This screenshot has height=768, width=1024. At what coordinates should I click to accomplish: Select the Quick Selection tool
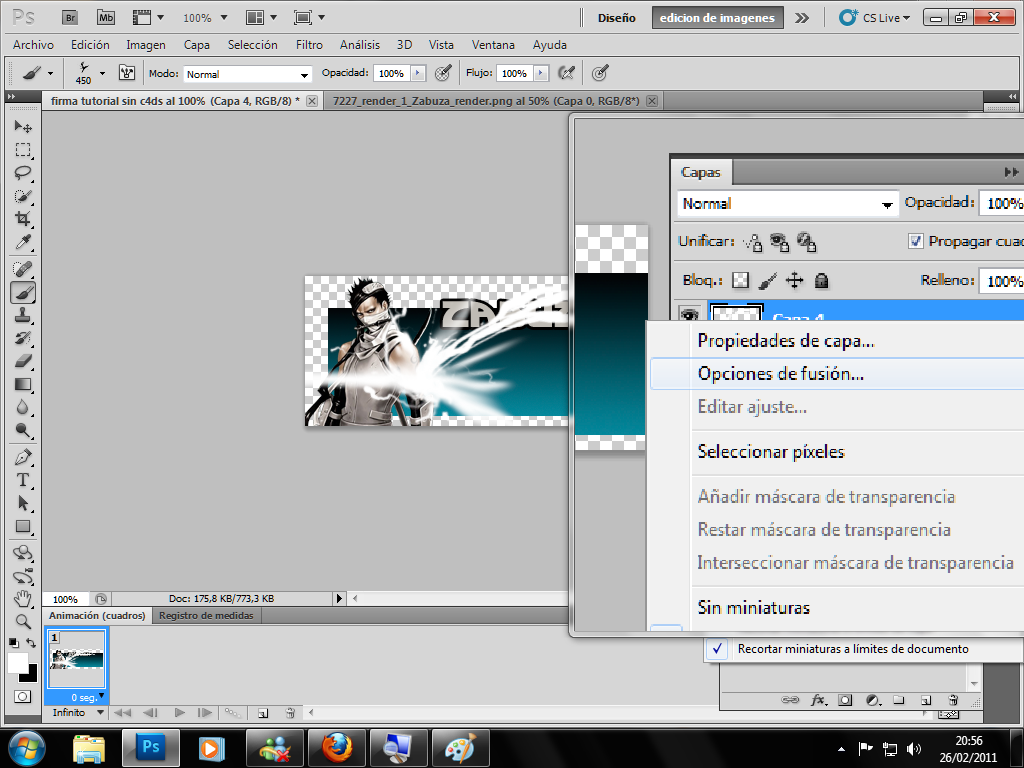[x=23, y=196]
